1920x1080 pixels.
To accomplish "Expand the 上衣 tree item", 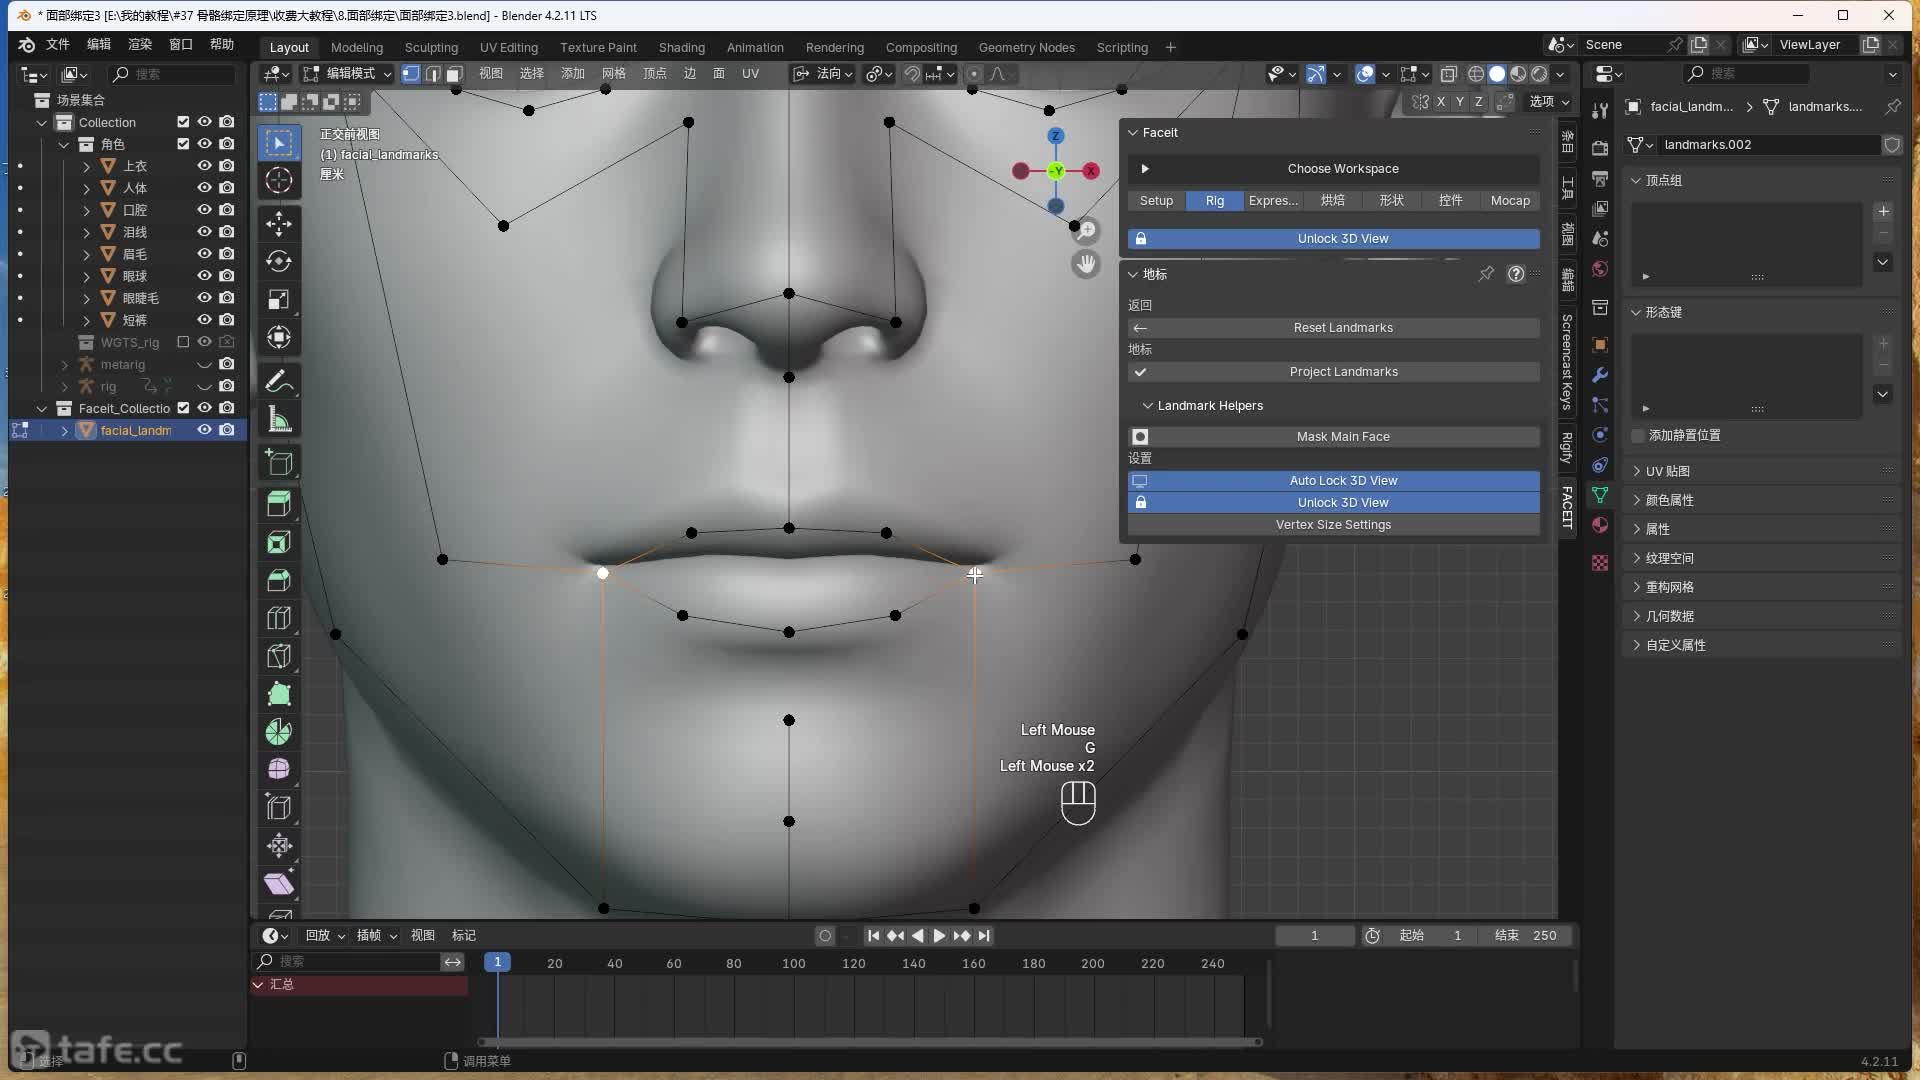I will (x=86, y=166).
